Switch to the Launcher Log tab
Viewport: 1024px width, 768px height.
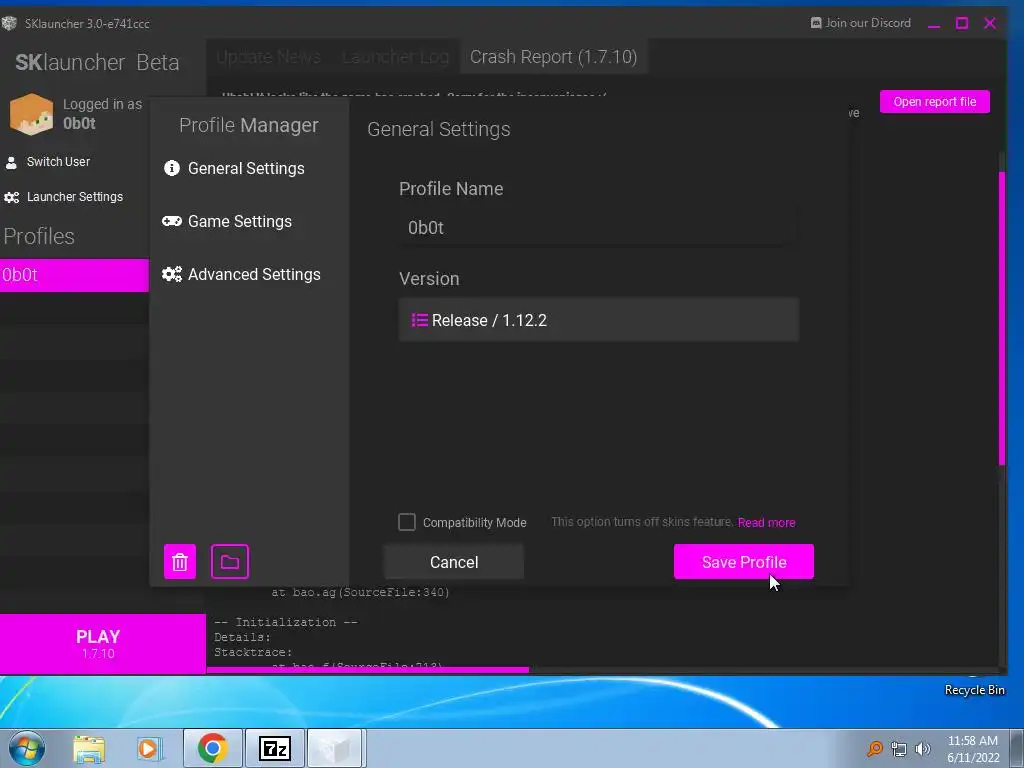tap(395, 57)
